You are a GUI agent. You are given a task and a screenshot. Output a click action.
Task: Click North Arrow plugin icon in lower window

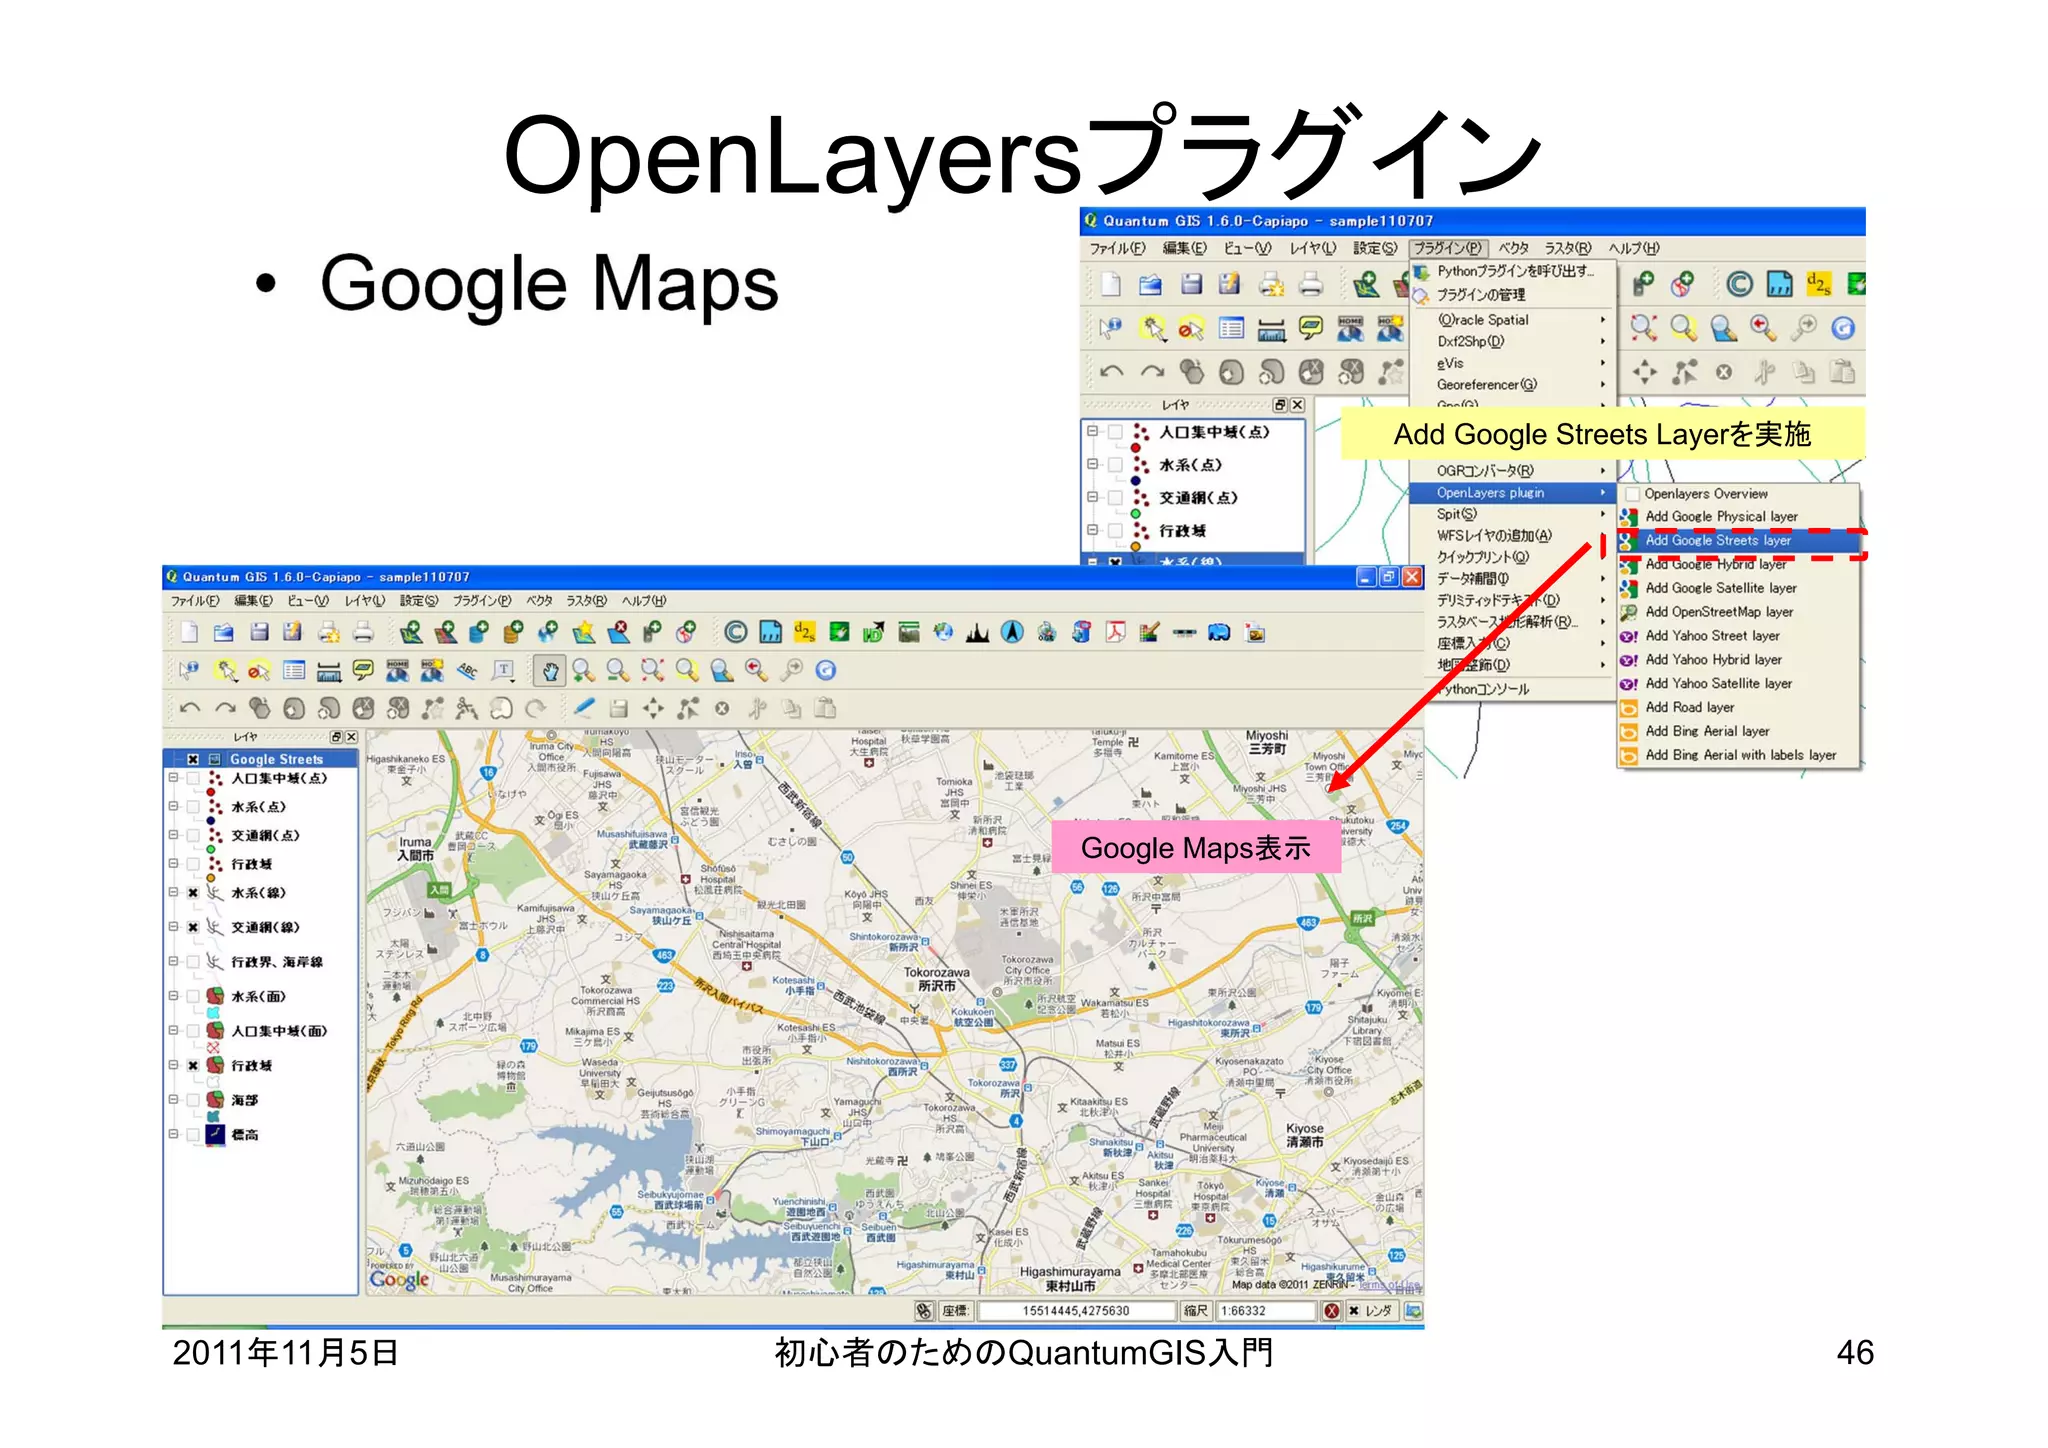point(1012,632)
